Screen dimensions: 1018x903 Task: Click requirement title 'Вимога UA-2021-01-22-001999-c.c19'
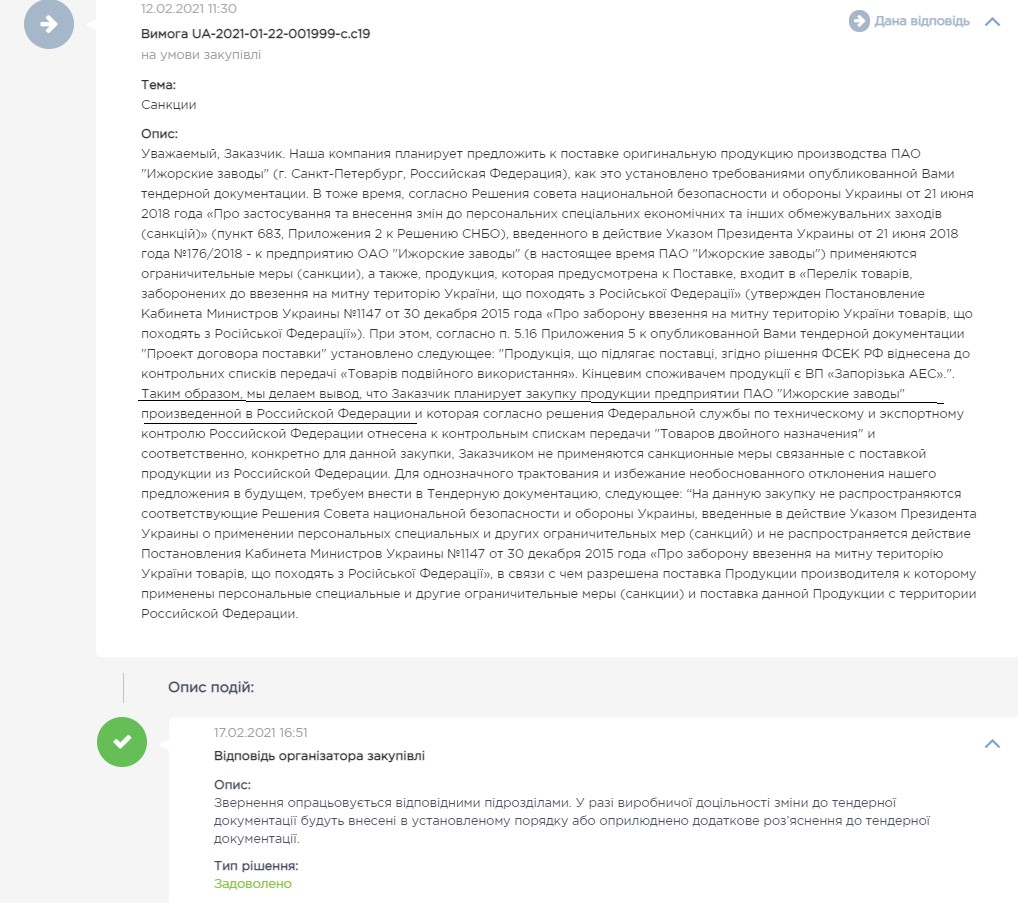256,34
